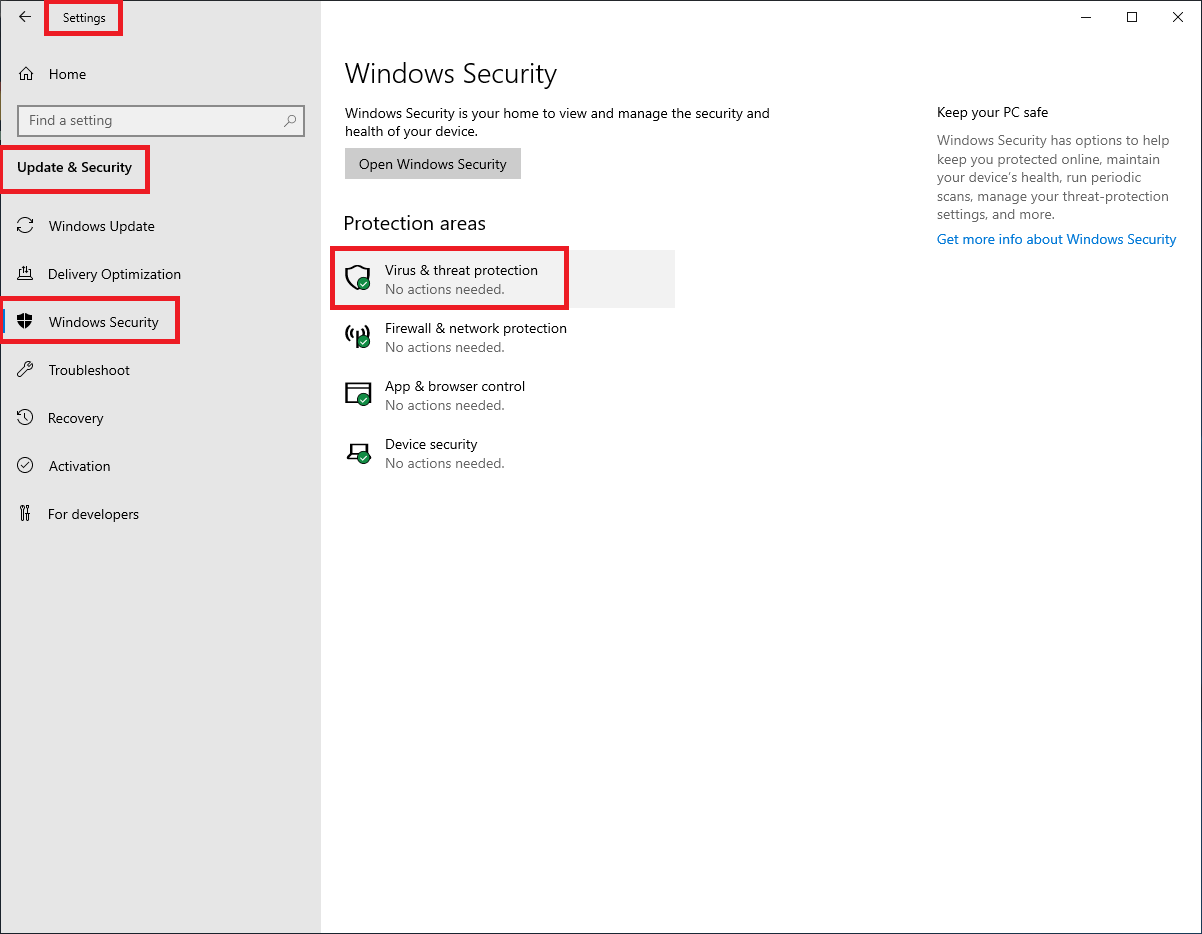Screen dimensions: 1202x934
Task: Click the search magnifier icon
Action: coord(290,121)
